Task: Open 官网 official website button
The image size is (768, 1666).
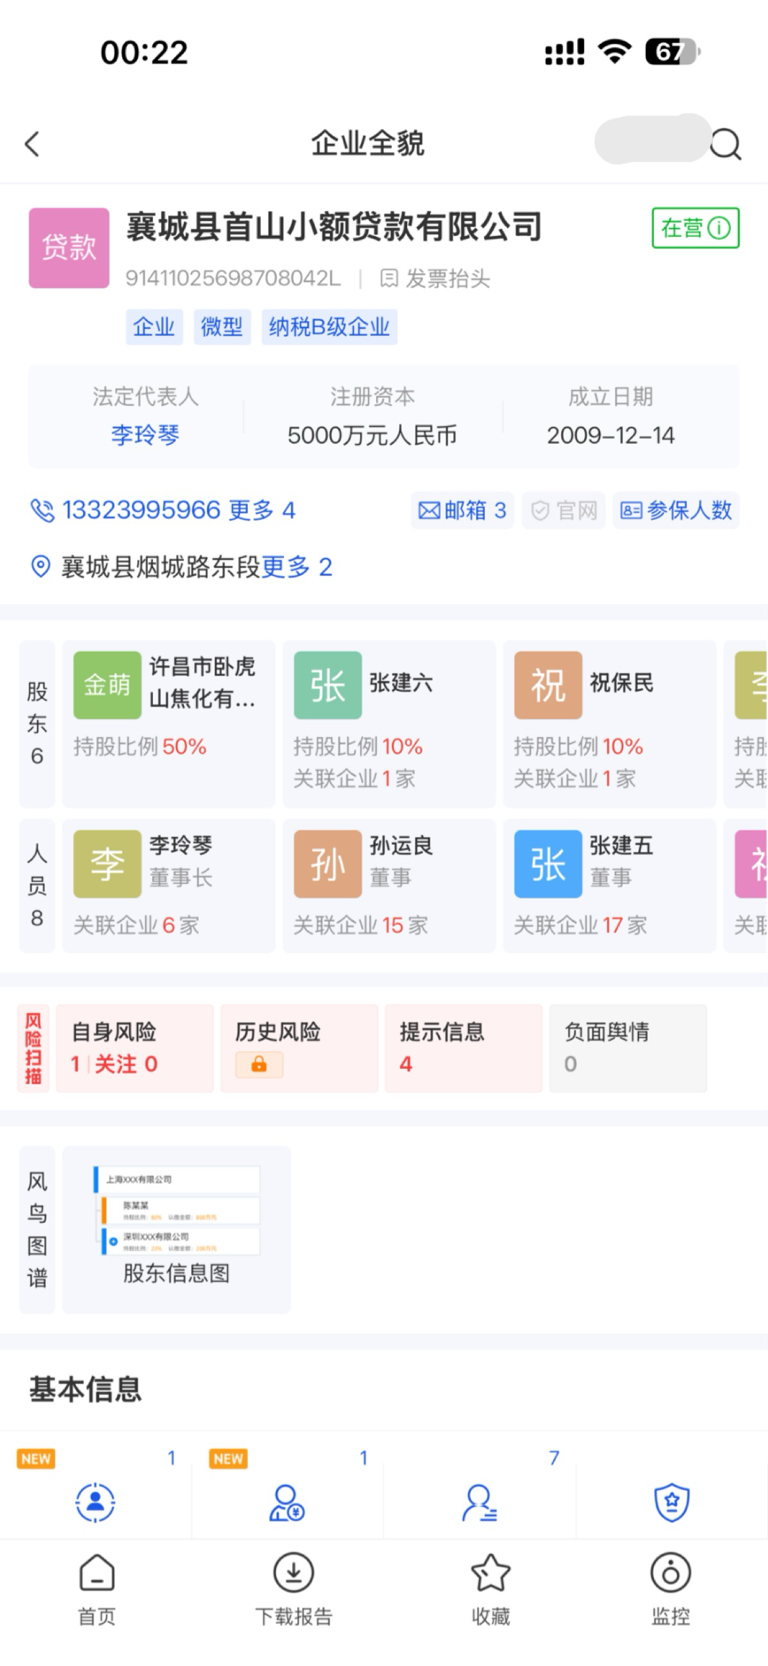Action: click(564, 511)
